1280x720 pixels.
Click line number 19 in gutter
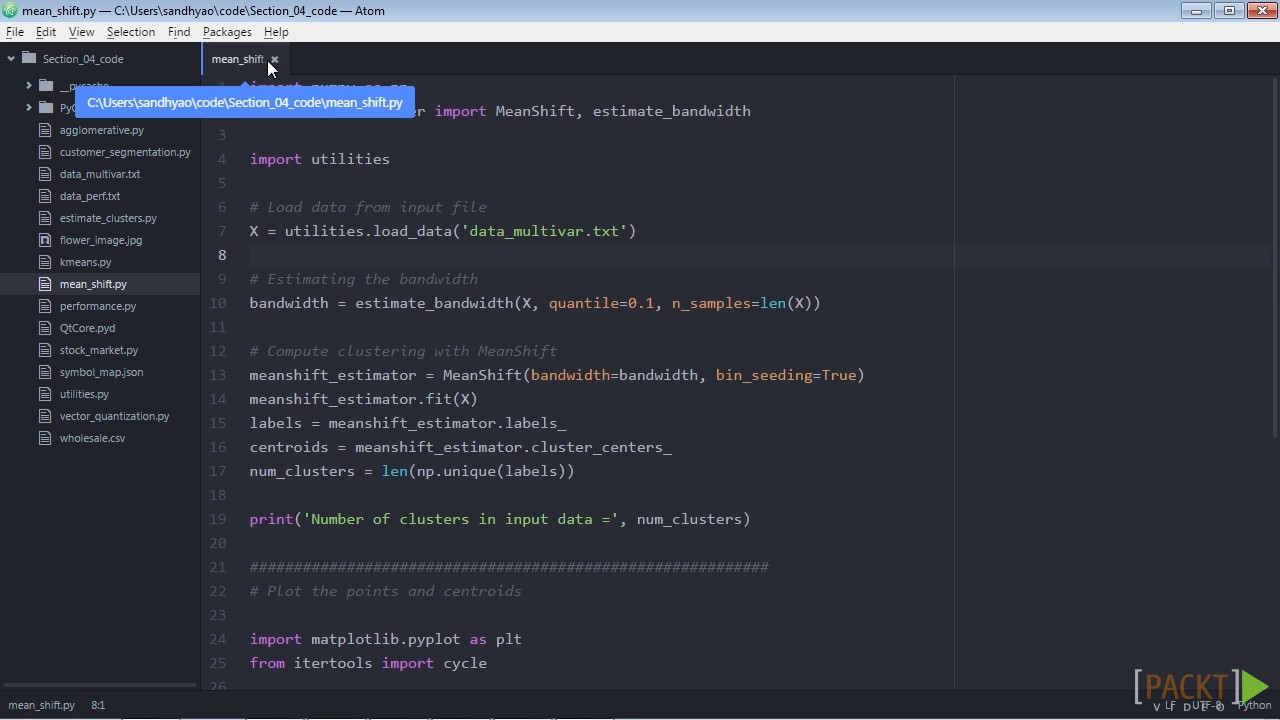point(218,519)
